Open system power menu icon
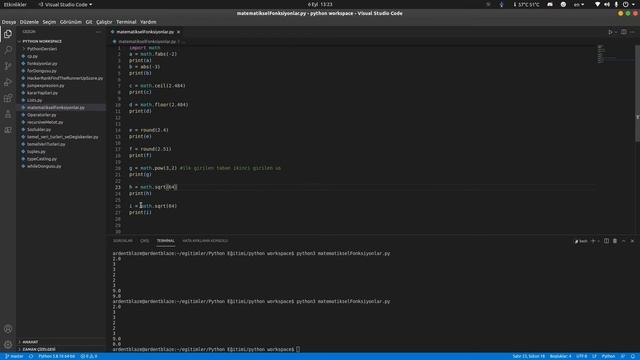Image resolution: width=640 pixels, height=360 pixels. [625, 4]
